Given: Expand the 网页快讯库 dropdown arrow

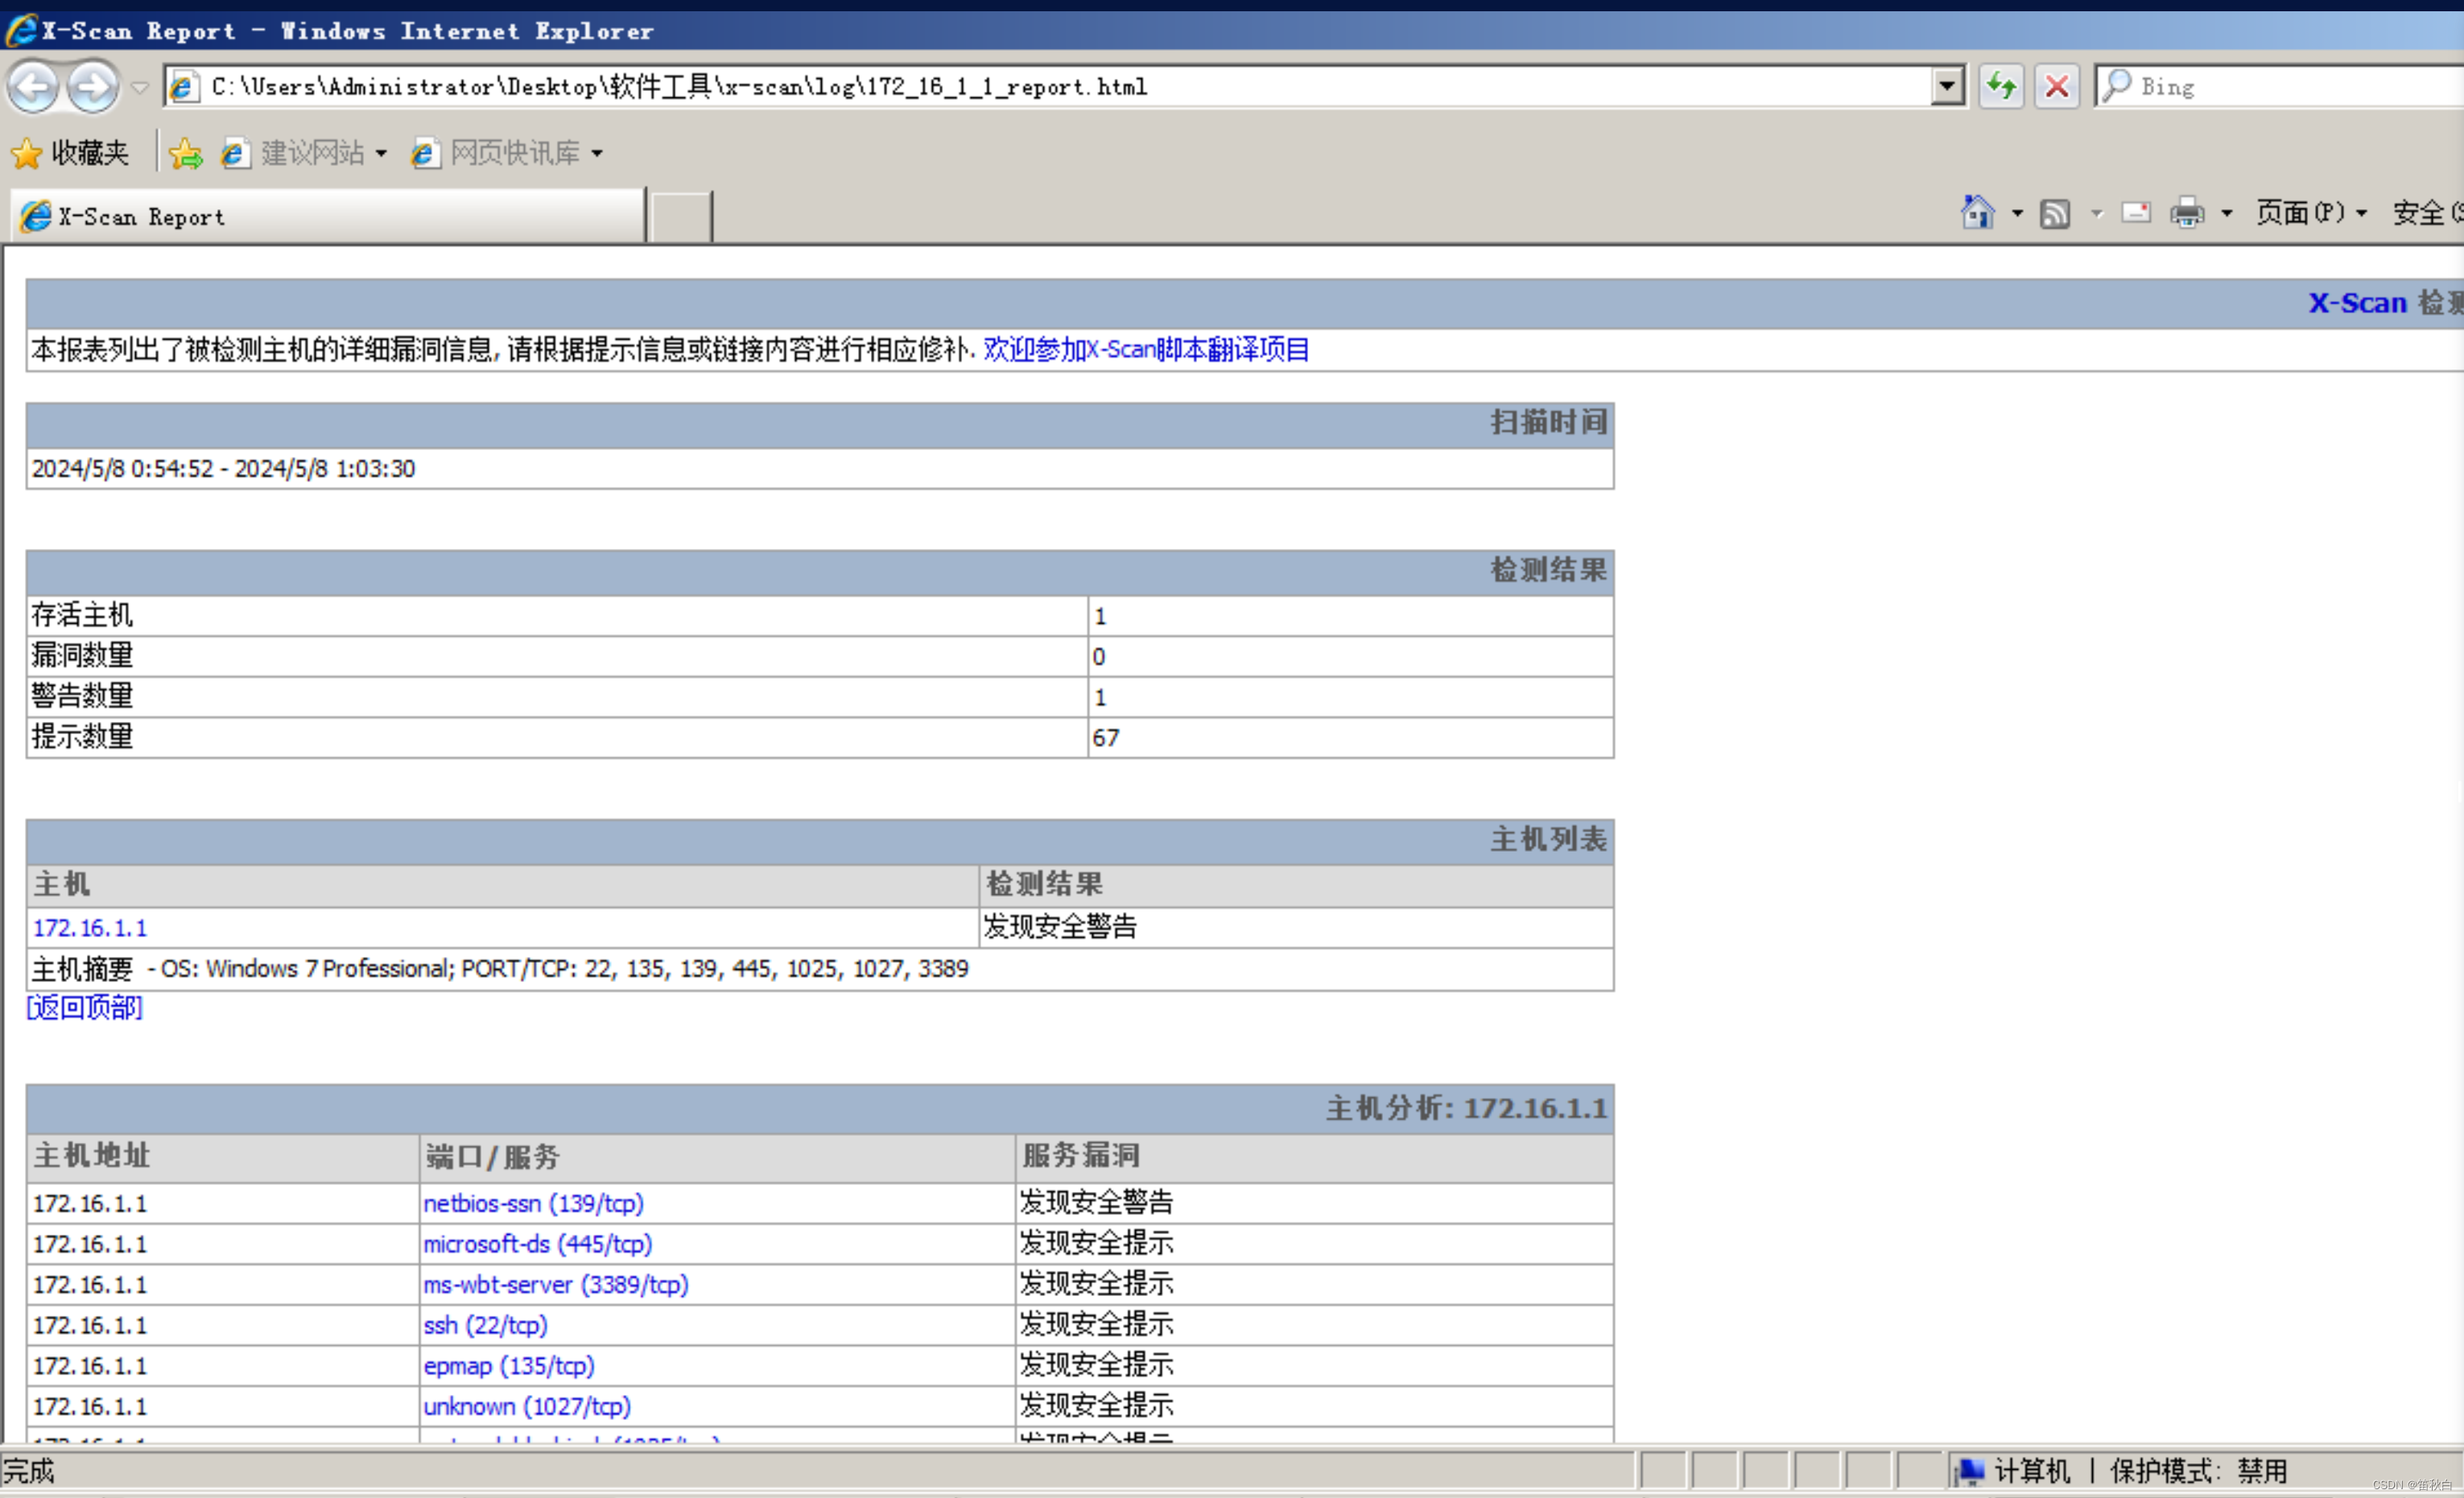Looking at the screenshot, I should pyautogui.click(x=597, y=154).
